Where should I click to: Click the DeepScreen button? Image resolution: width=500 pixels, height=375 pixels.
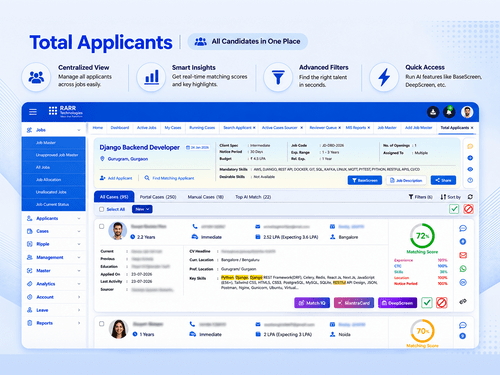[397, 303]
